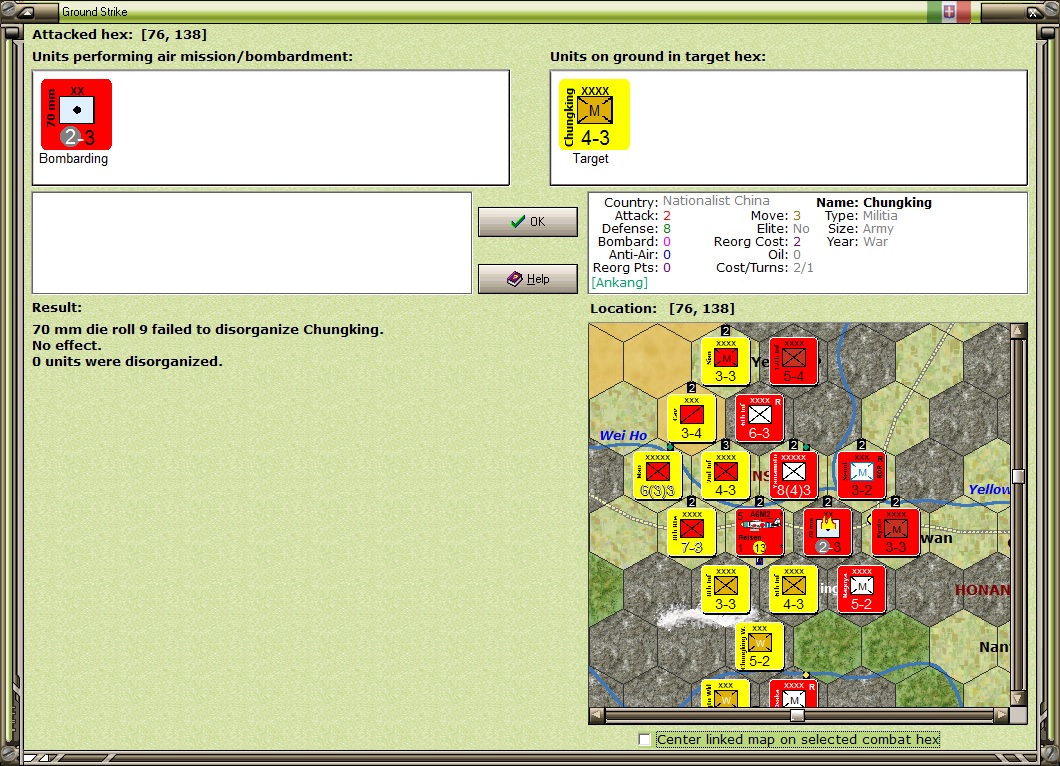Viewport: 1060px width, 766px height.
Task: Enable Center linked map on selected combat hex
Action: [x=644, y=740]
